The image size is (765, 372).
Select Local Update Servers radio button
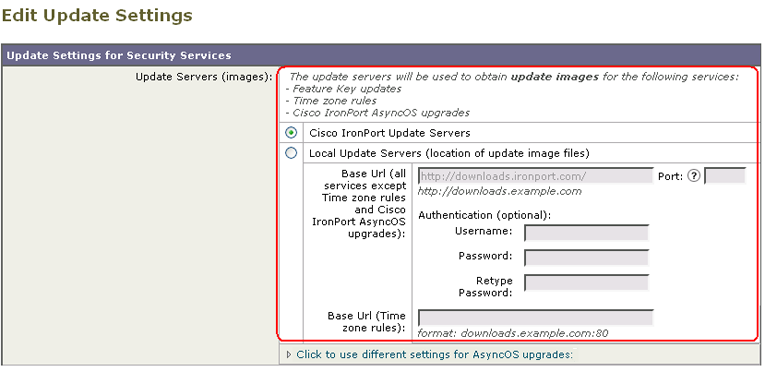coord(291,153)
